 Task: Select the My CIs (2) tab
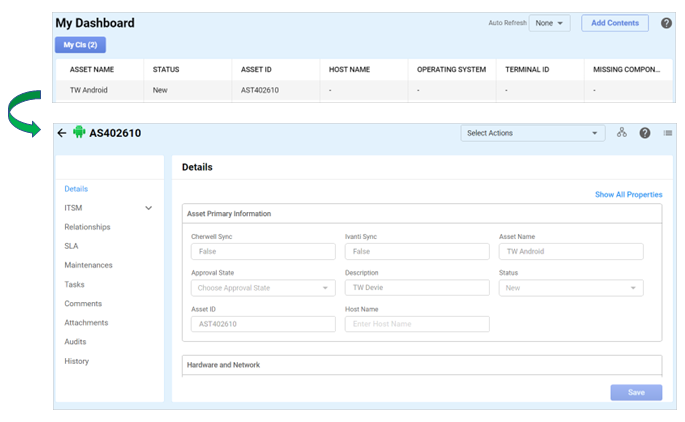tap(80, 45)
